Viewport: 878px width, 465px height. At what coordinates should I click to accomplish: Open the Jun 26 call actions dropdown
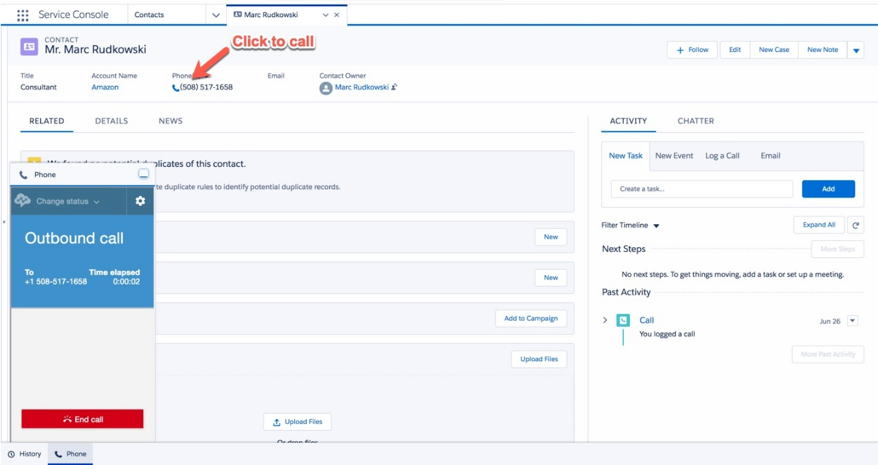point(852,321)
